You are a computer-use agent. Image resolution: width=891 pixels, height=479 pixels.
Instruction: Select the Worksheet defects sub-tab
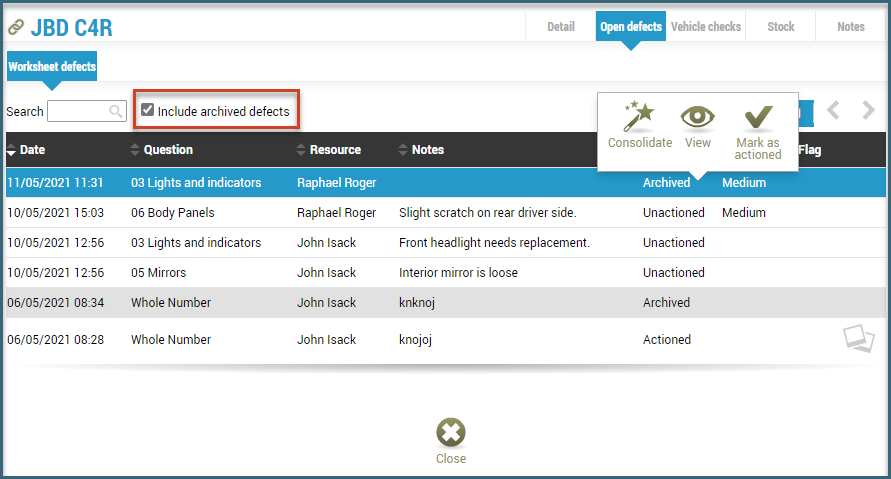pos(52,66)
